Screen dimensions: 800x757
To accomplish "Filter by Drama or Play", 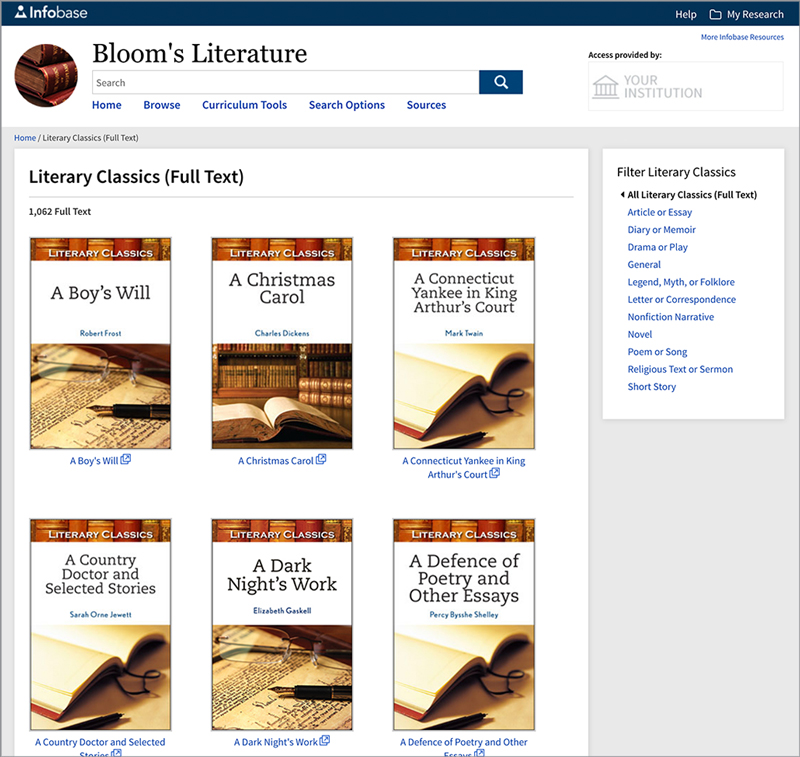I will [658, 247].
